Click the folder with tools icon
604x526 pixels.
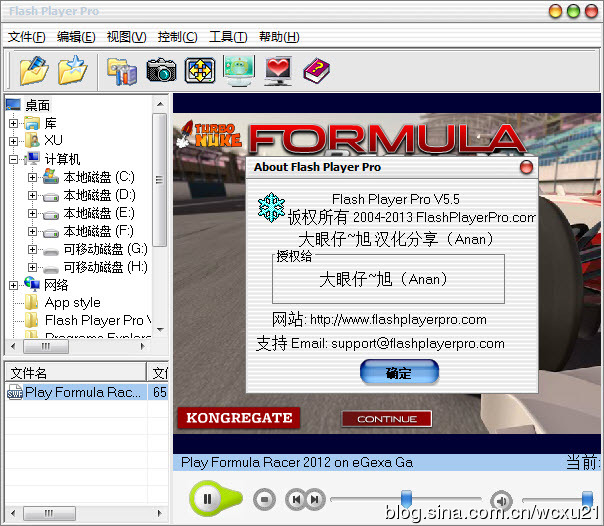(122, 70)
